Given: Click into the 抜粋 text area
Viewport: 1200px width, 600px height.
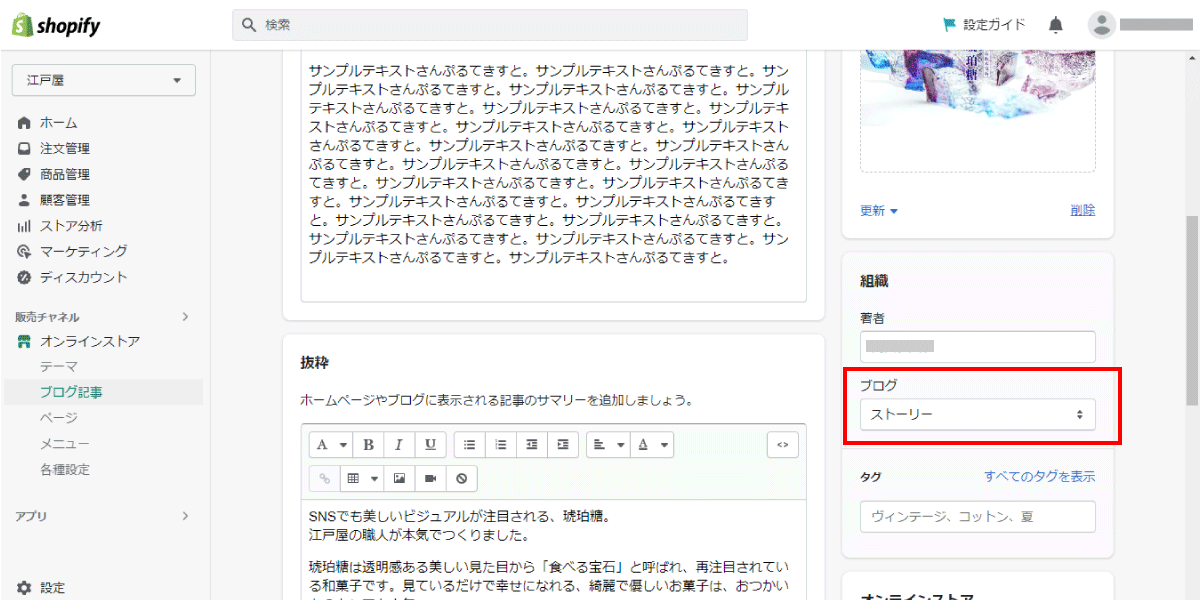Looking at the screenshot, I should pos(553,548).
